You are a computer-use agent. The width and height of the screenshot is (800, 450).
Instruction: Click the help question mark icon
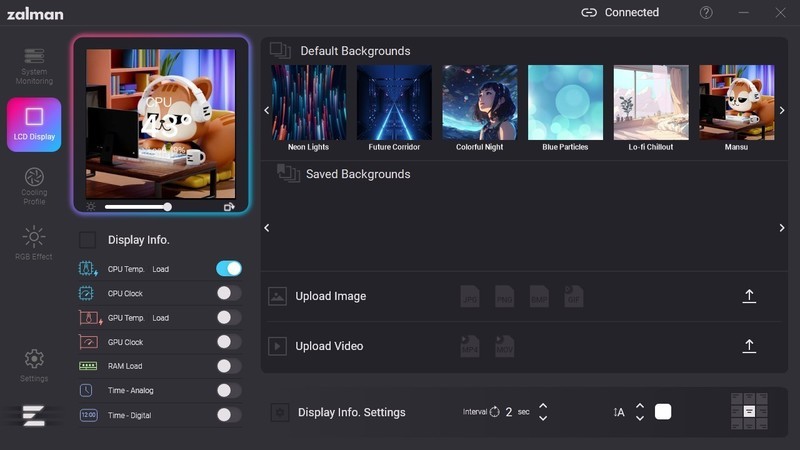coord(706,13)
